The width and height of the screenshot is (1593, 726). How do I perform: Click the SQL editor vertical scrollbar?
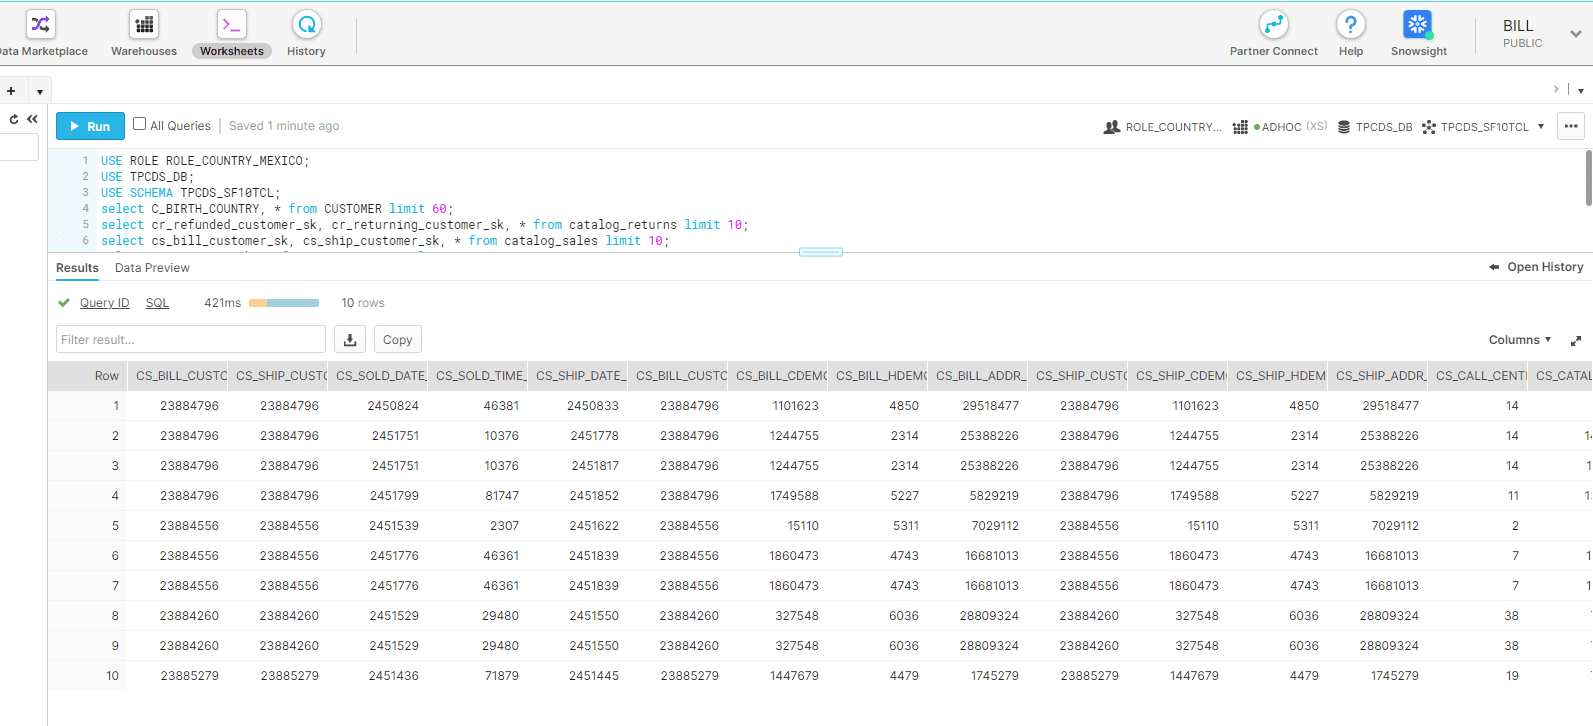pos(1589,178)
